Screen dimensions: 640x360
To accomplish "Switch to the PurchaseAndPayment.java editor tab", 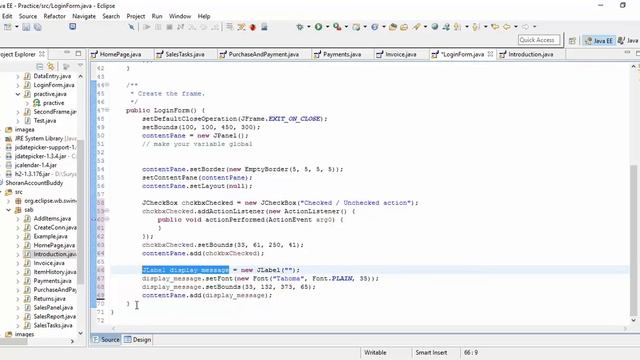I will 263,54.
